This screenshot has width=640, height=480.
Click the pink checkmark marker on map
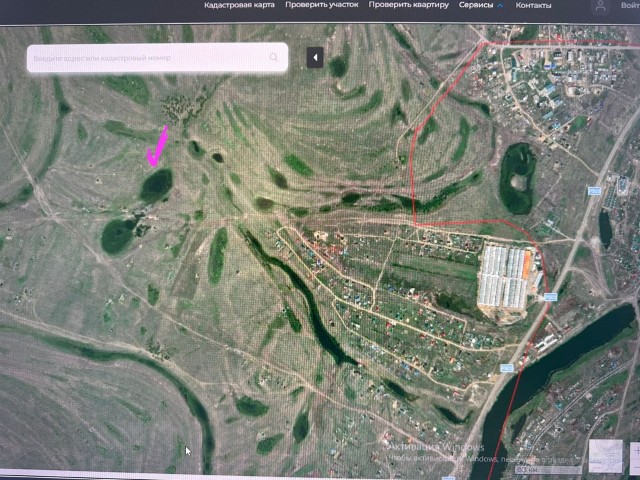(x=157, y=146)
